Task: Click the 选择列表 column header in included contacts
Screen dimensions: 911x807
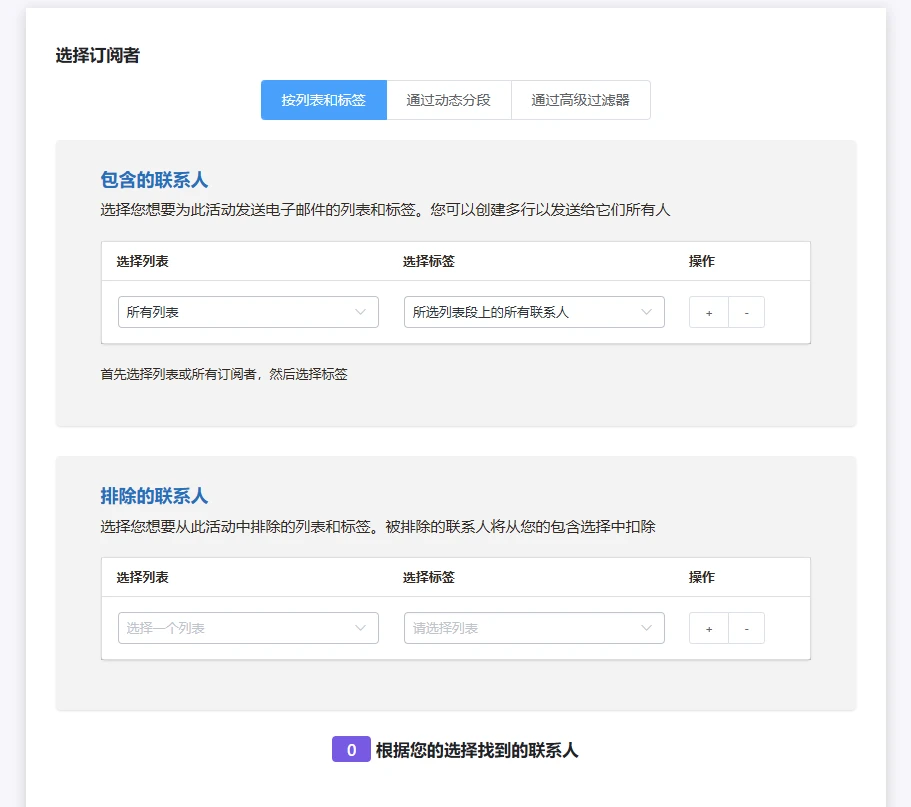Action: coord(143,261)
